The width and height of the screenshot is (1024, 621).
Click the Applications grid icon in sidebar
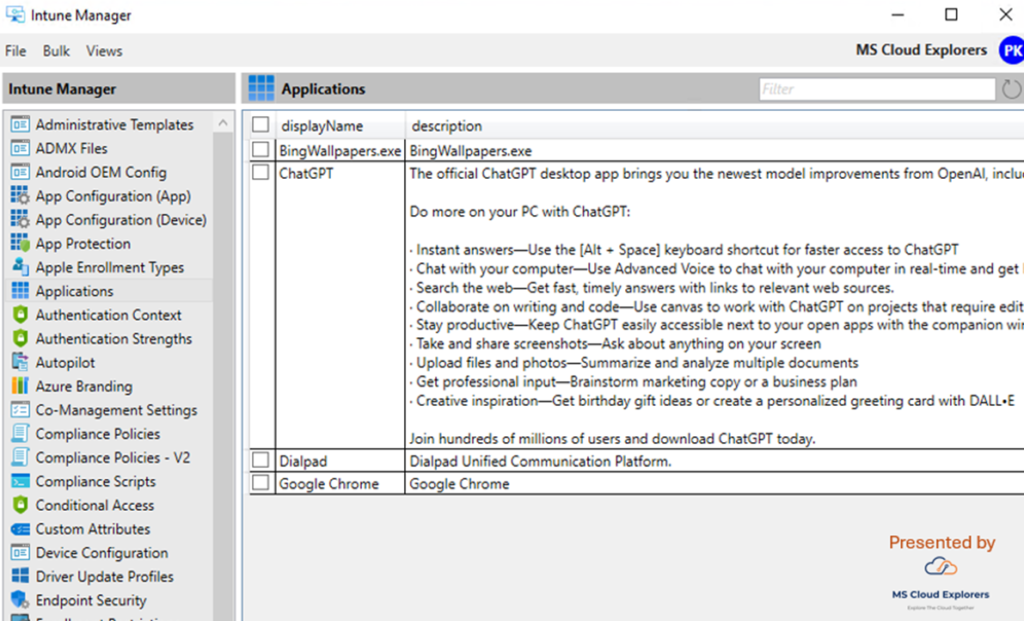[20, 291]
